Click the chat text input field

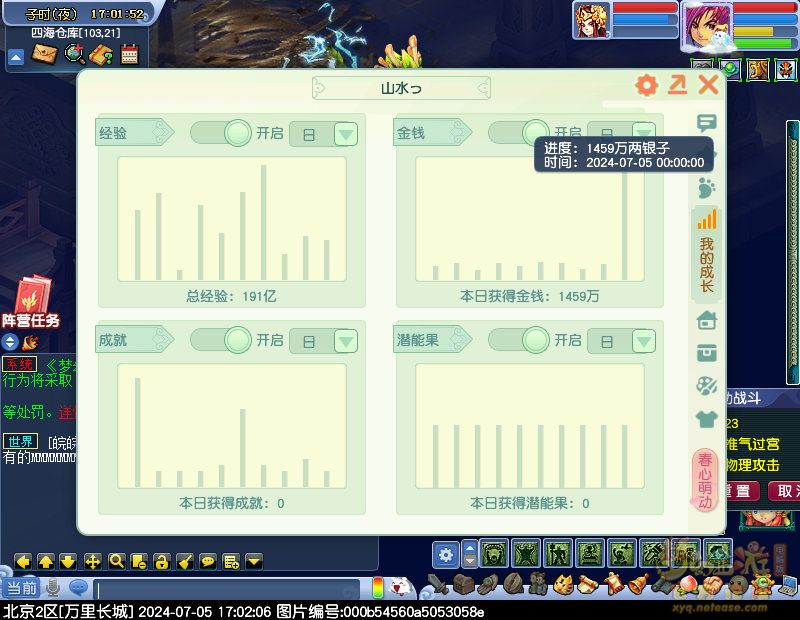point(230,589)
